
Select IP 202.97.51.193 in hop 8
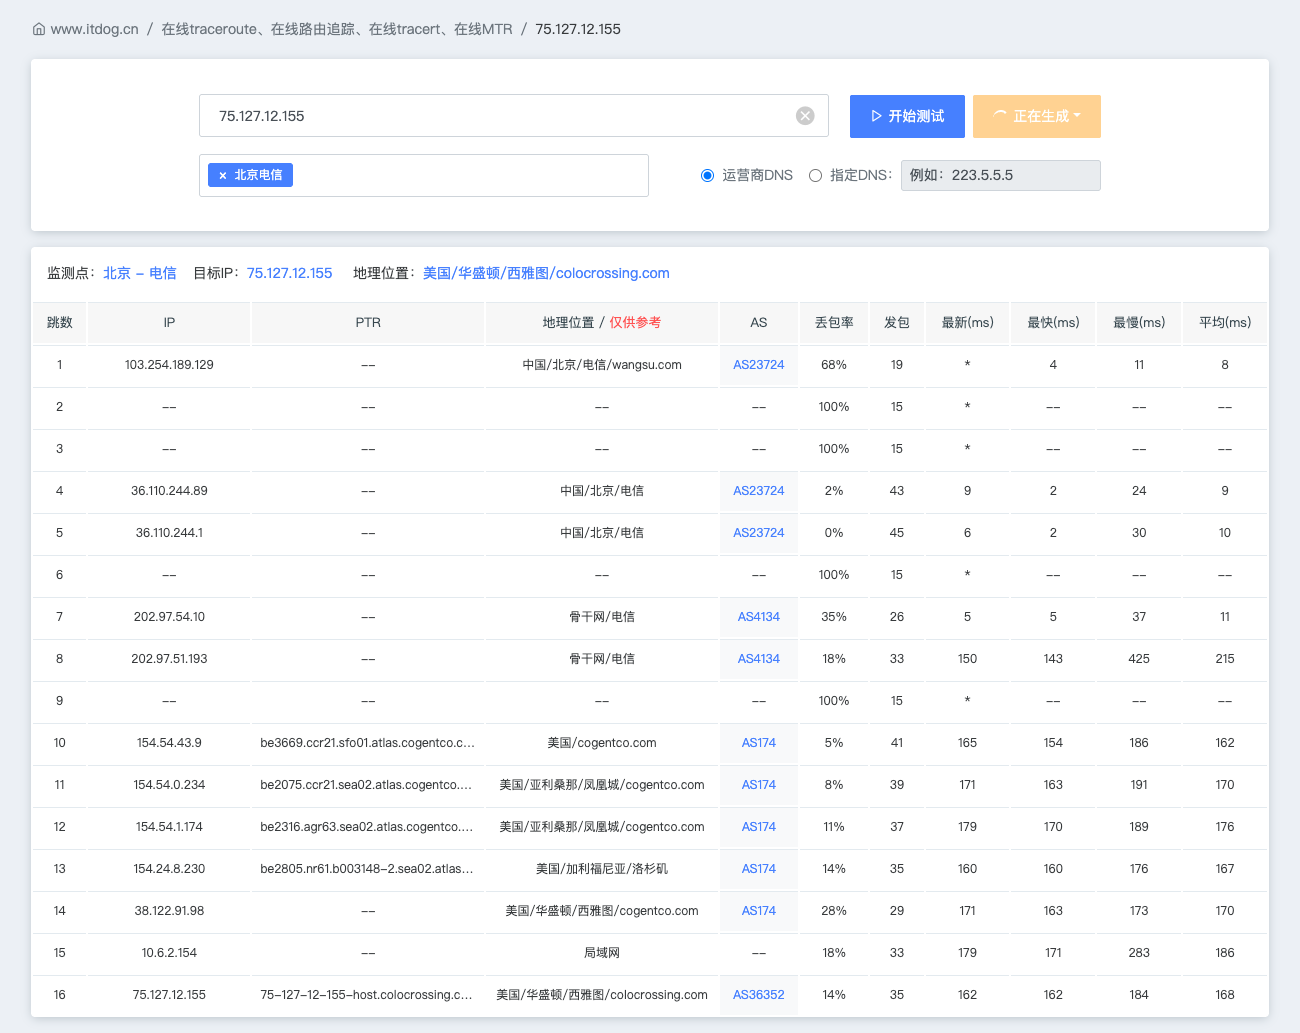click(x=169, y=659)
